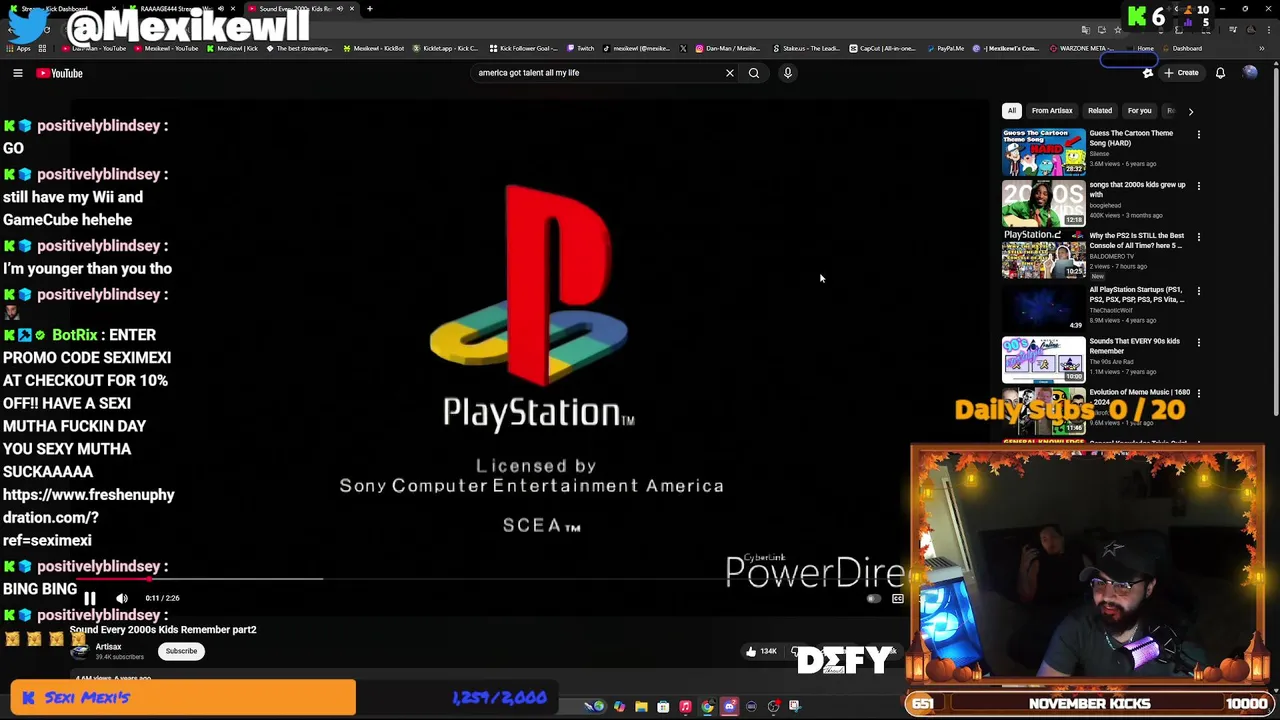Seek on the video progress bar
The width and height of the screenshot is (1280, 720).
pos(490,578)
